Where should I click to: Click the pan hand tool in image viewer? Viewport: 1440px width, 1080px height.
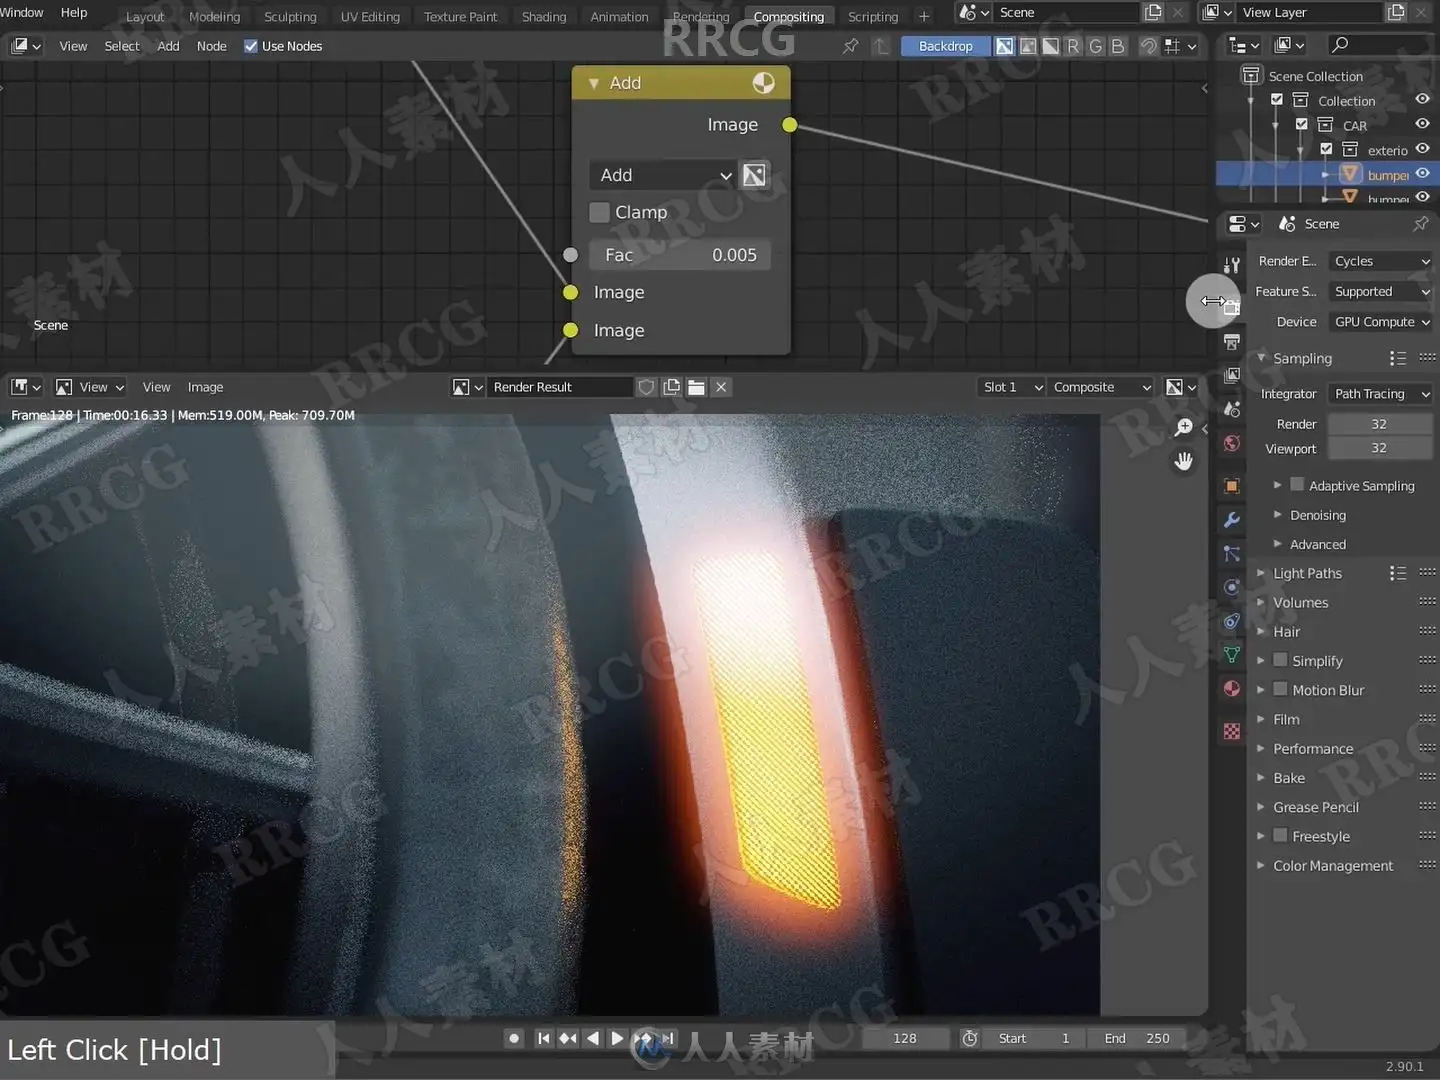[x=1184, y=461]
